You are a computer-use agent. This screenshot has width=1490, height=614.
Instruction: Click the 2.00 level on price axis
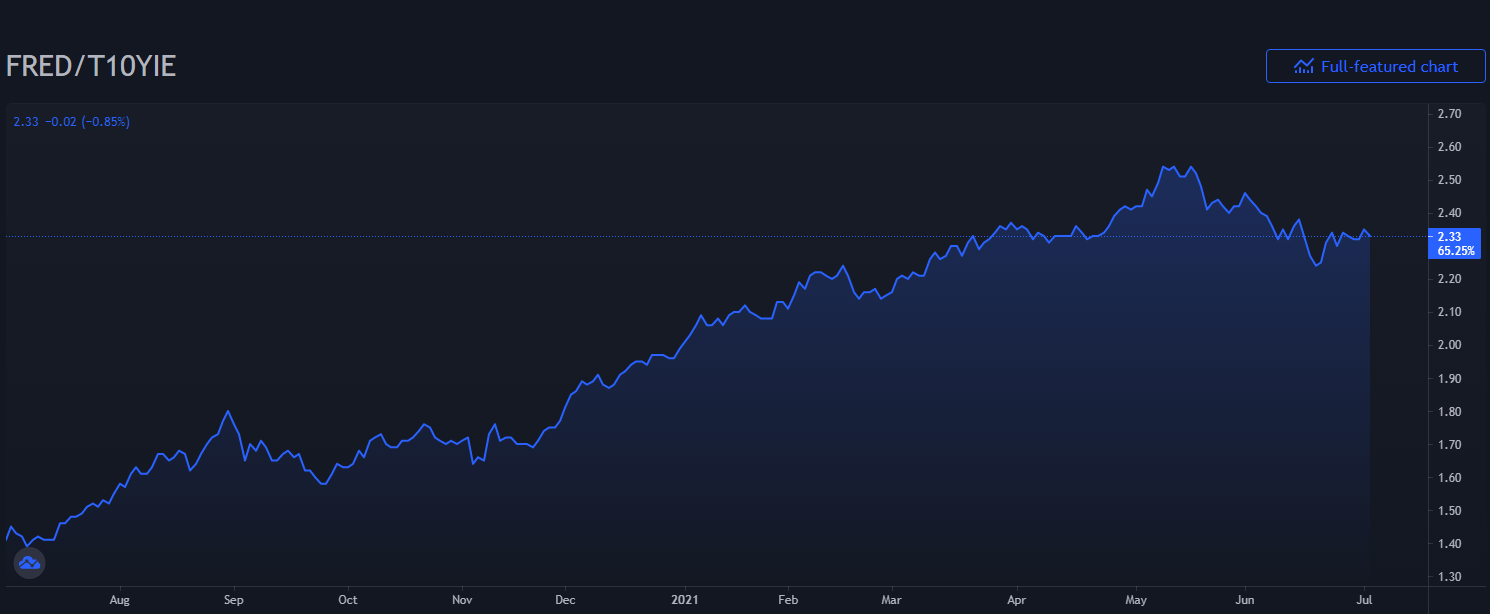coord(1449,345)
